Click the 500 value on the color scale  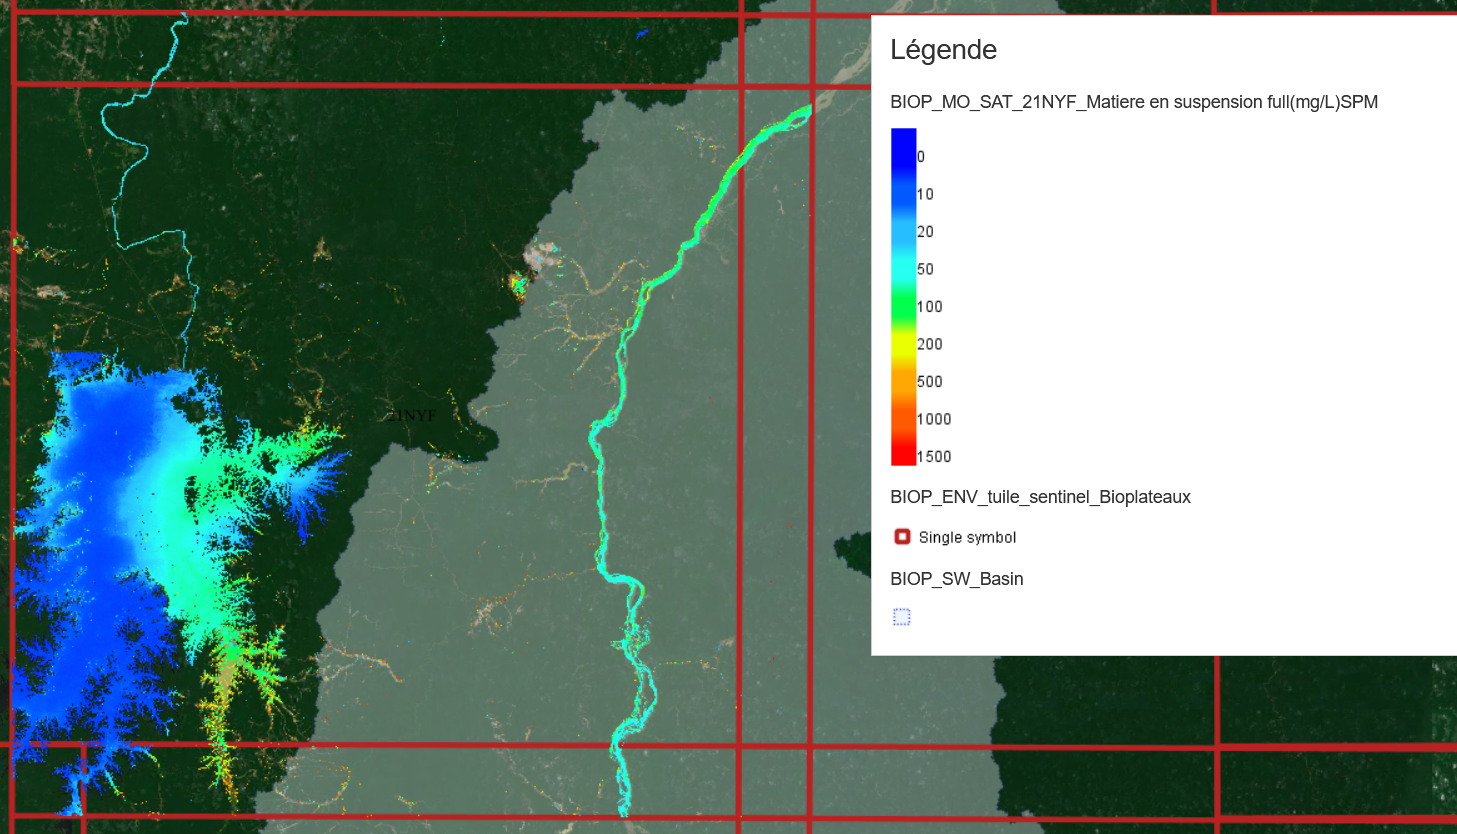coord(929,382)
